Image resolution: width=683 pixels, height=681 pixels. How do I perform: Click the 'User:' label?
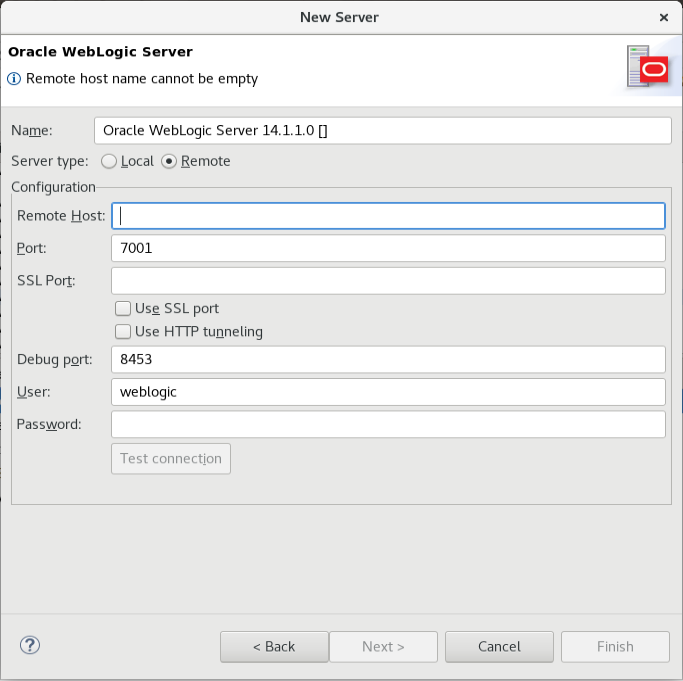coord(34,392)
